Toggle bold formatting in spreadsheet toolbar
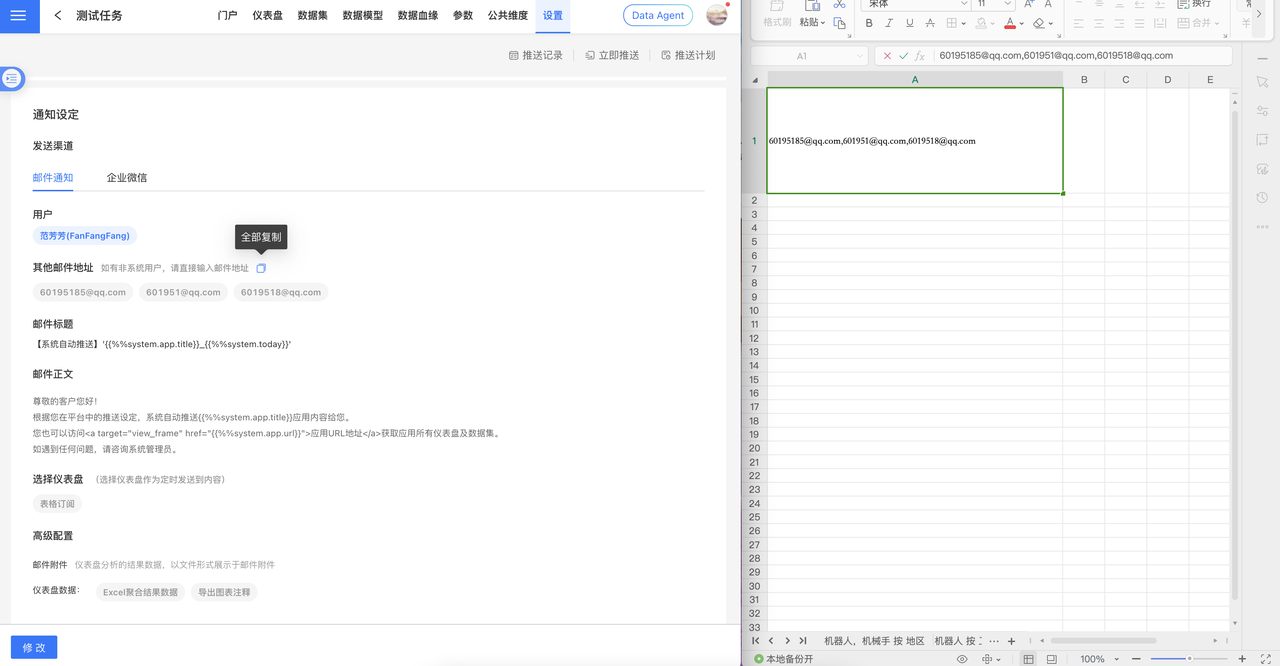The image size is (1280, 666). (x=869, y=23)
